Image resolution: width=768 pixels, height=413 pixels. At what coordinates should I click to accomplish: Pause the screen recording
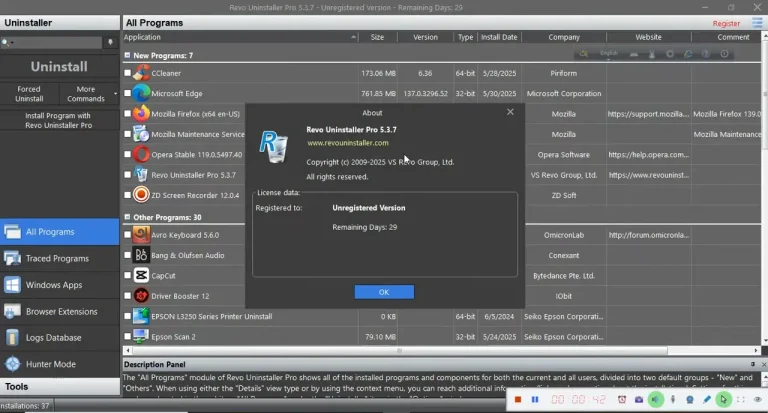(x=535, y=400)
